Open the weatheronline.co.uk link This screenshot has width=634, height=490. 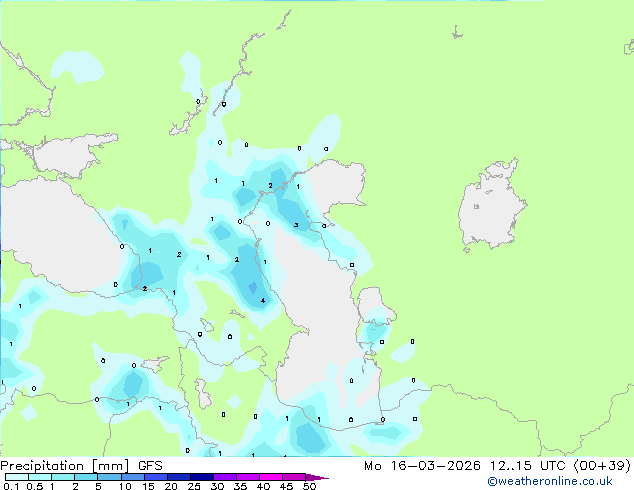[550, 482]
